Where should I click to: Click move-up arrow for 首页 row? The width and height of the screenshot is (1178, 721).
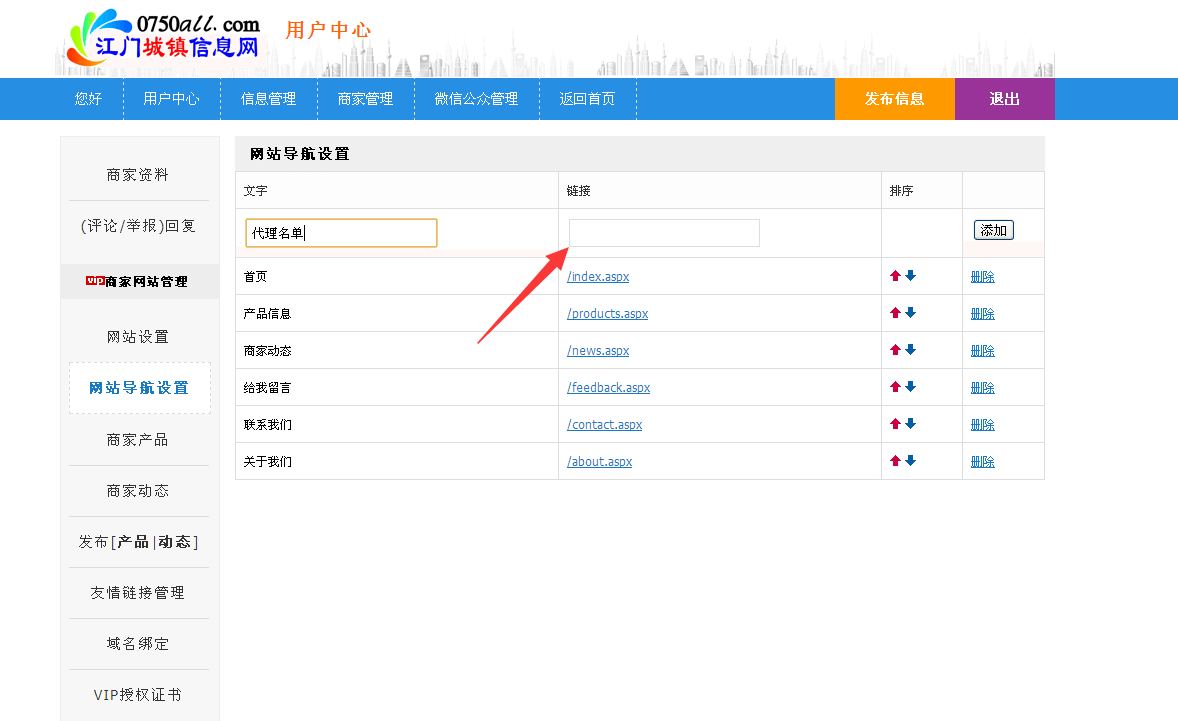896,276
